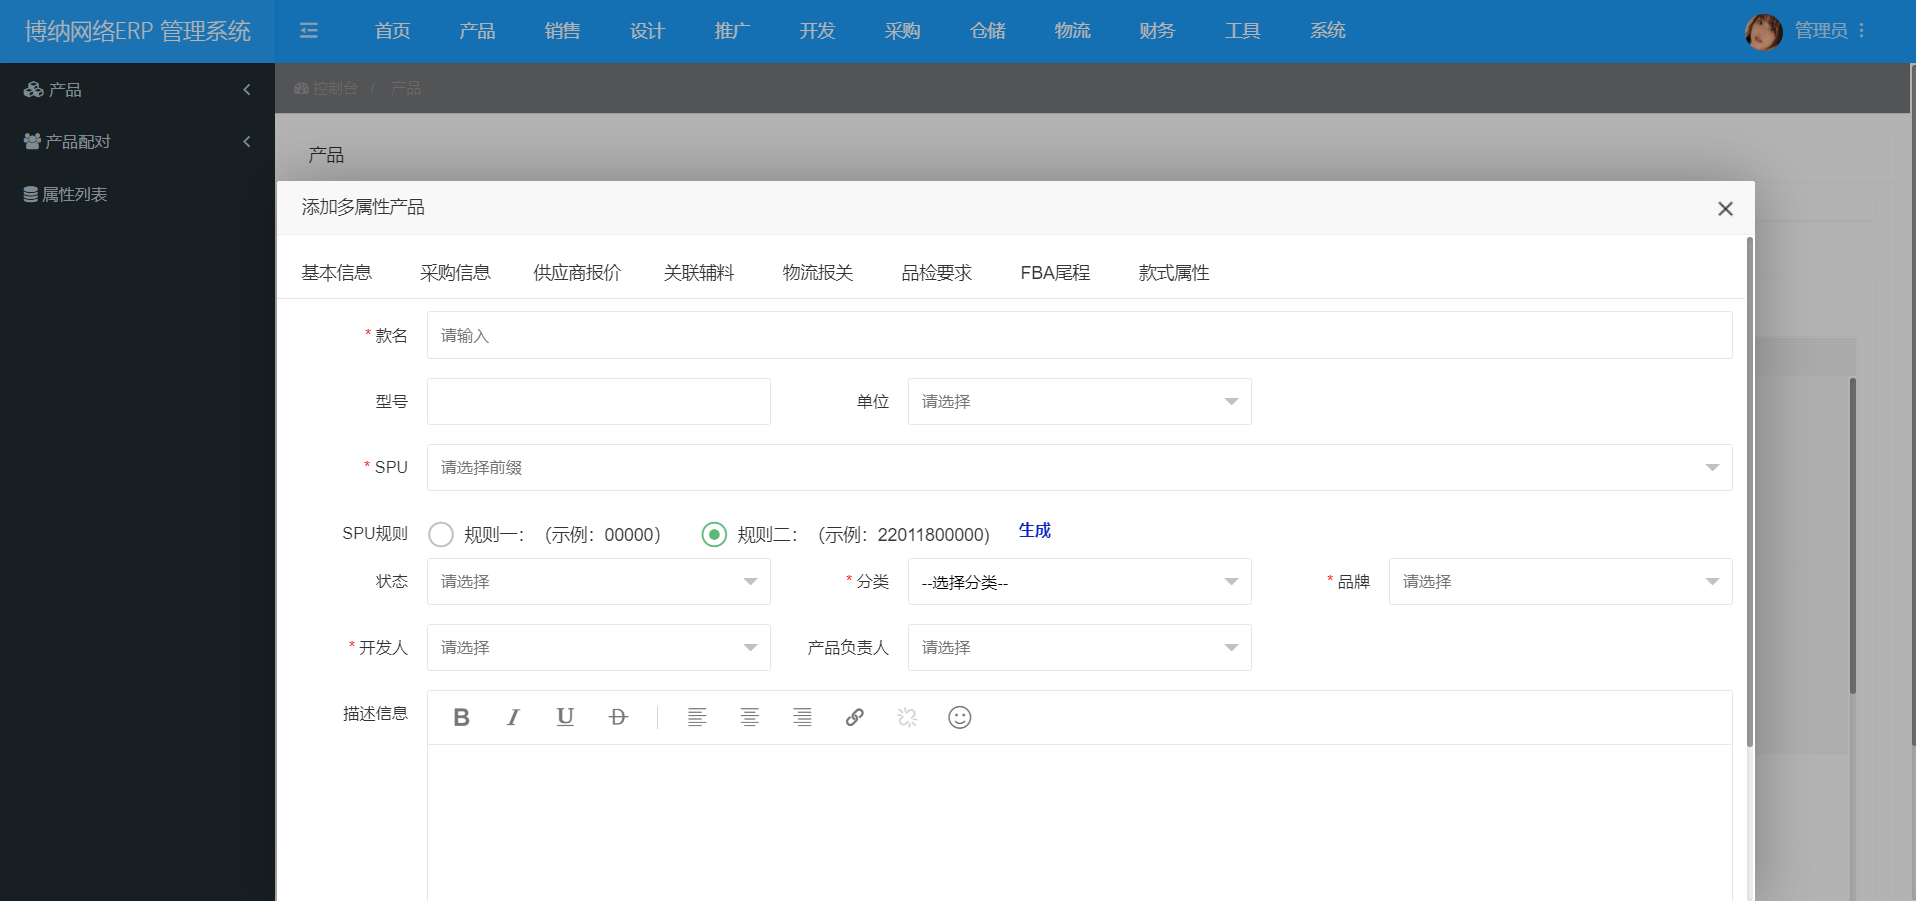This screenshot has width=1916, height=901.
Task: Expand the 分类 category dropdown
Action: click(x=1079, y=582)
